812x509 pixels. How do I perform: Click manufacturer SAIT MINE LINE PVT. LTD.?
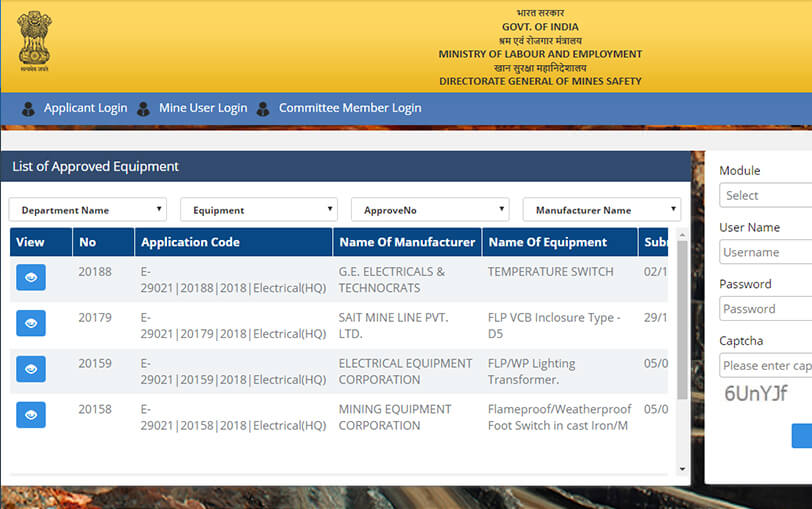click(x=393, y=326)
